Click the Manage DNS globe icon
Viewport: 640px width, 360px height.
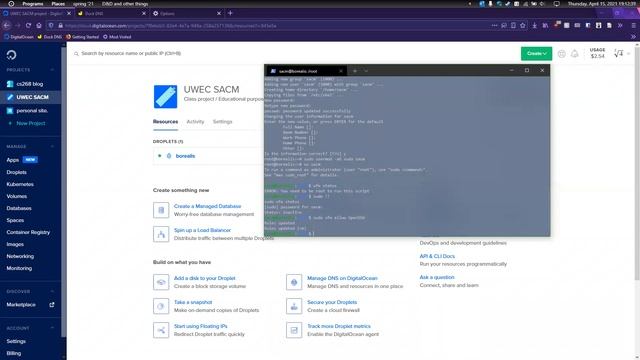coord(294,282)
